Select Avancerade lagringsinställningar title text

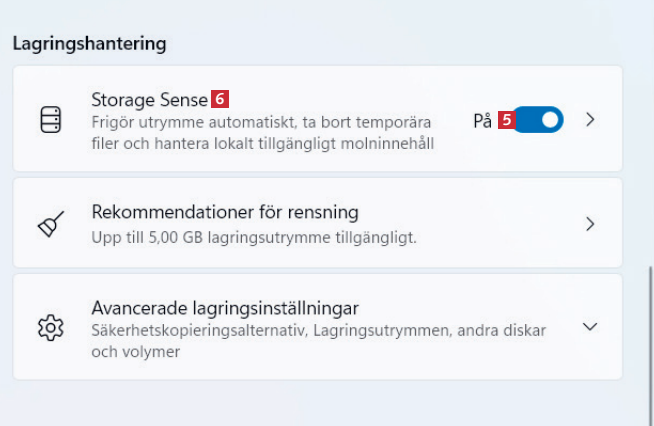pos(224,306)
